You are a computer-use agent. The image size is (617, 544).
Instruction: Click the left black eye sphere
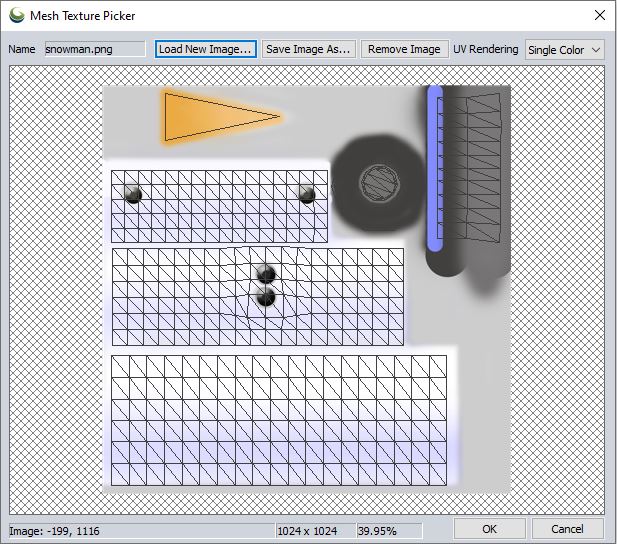(132, 194)
